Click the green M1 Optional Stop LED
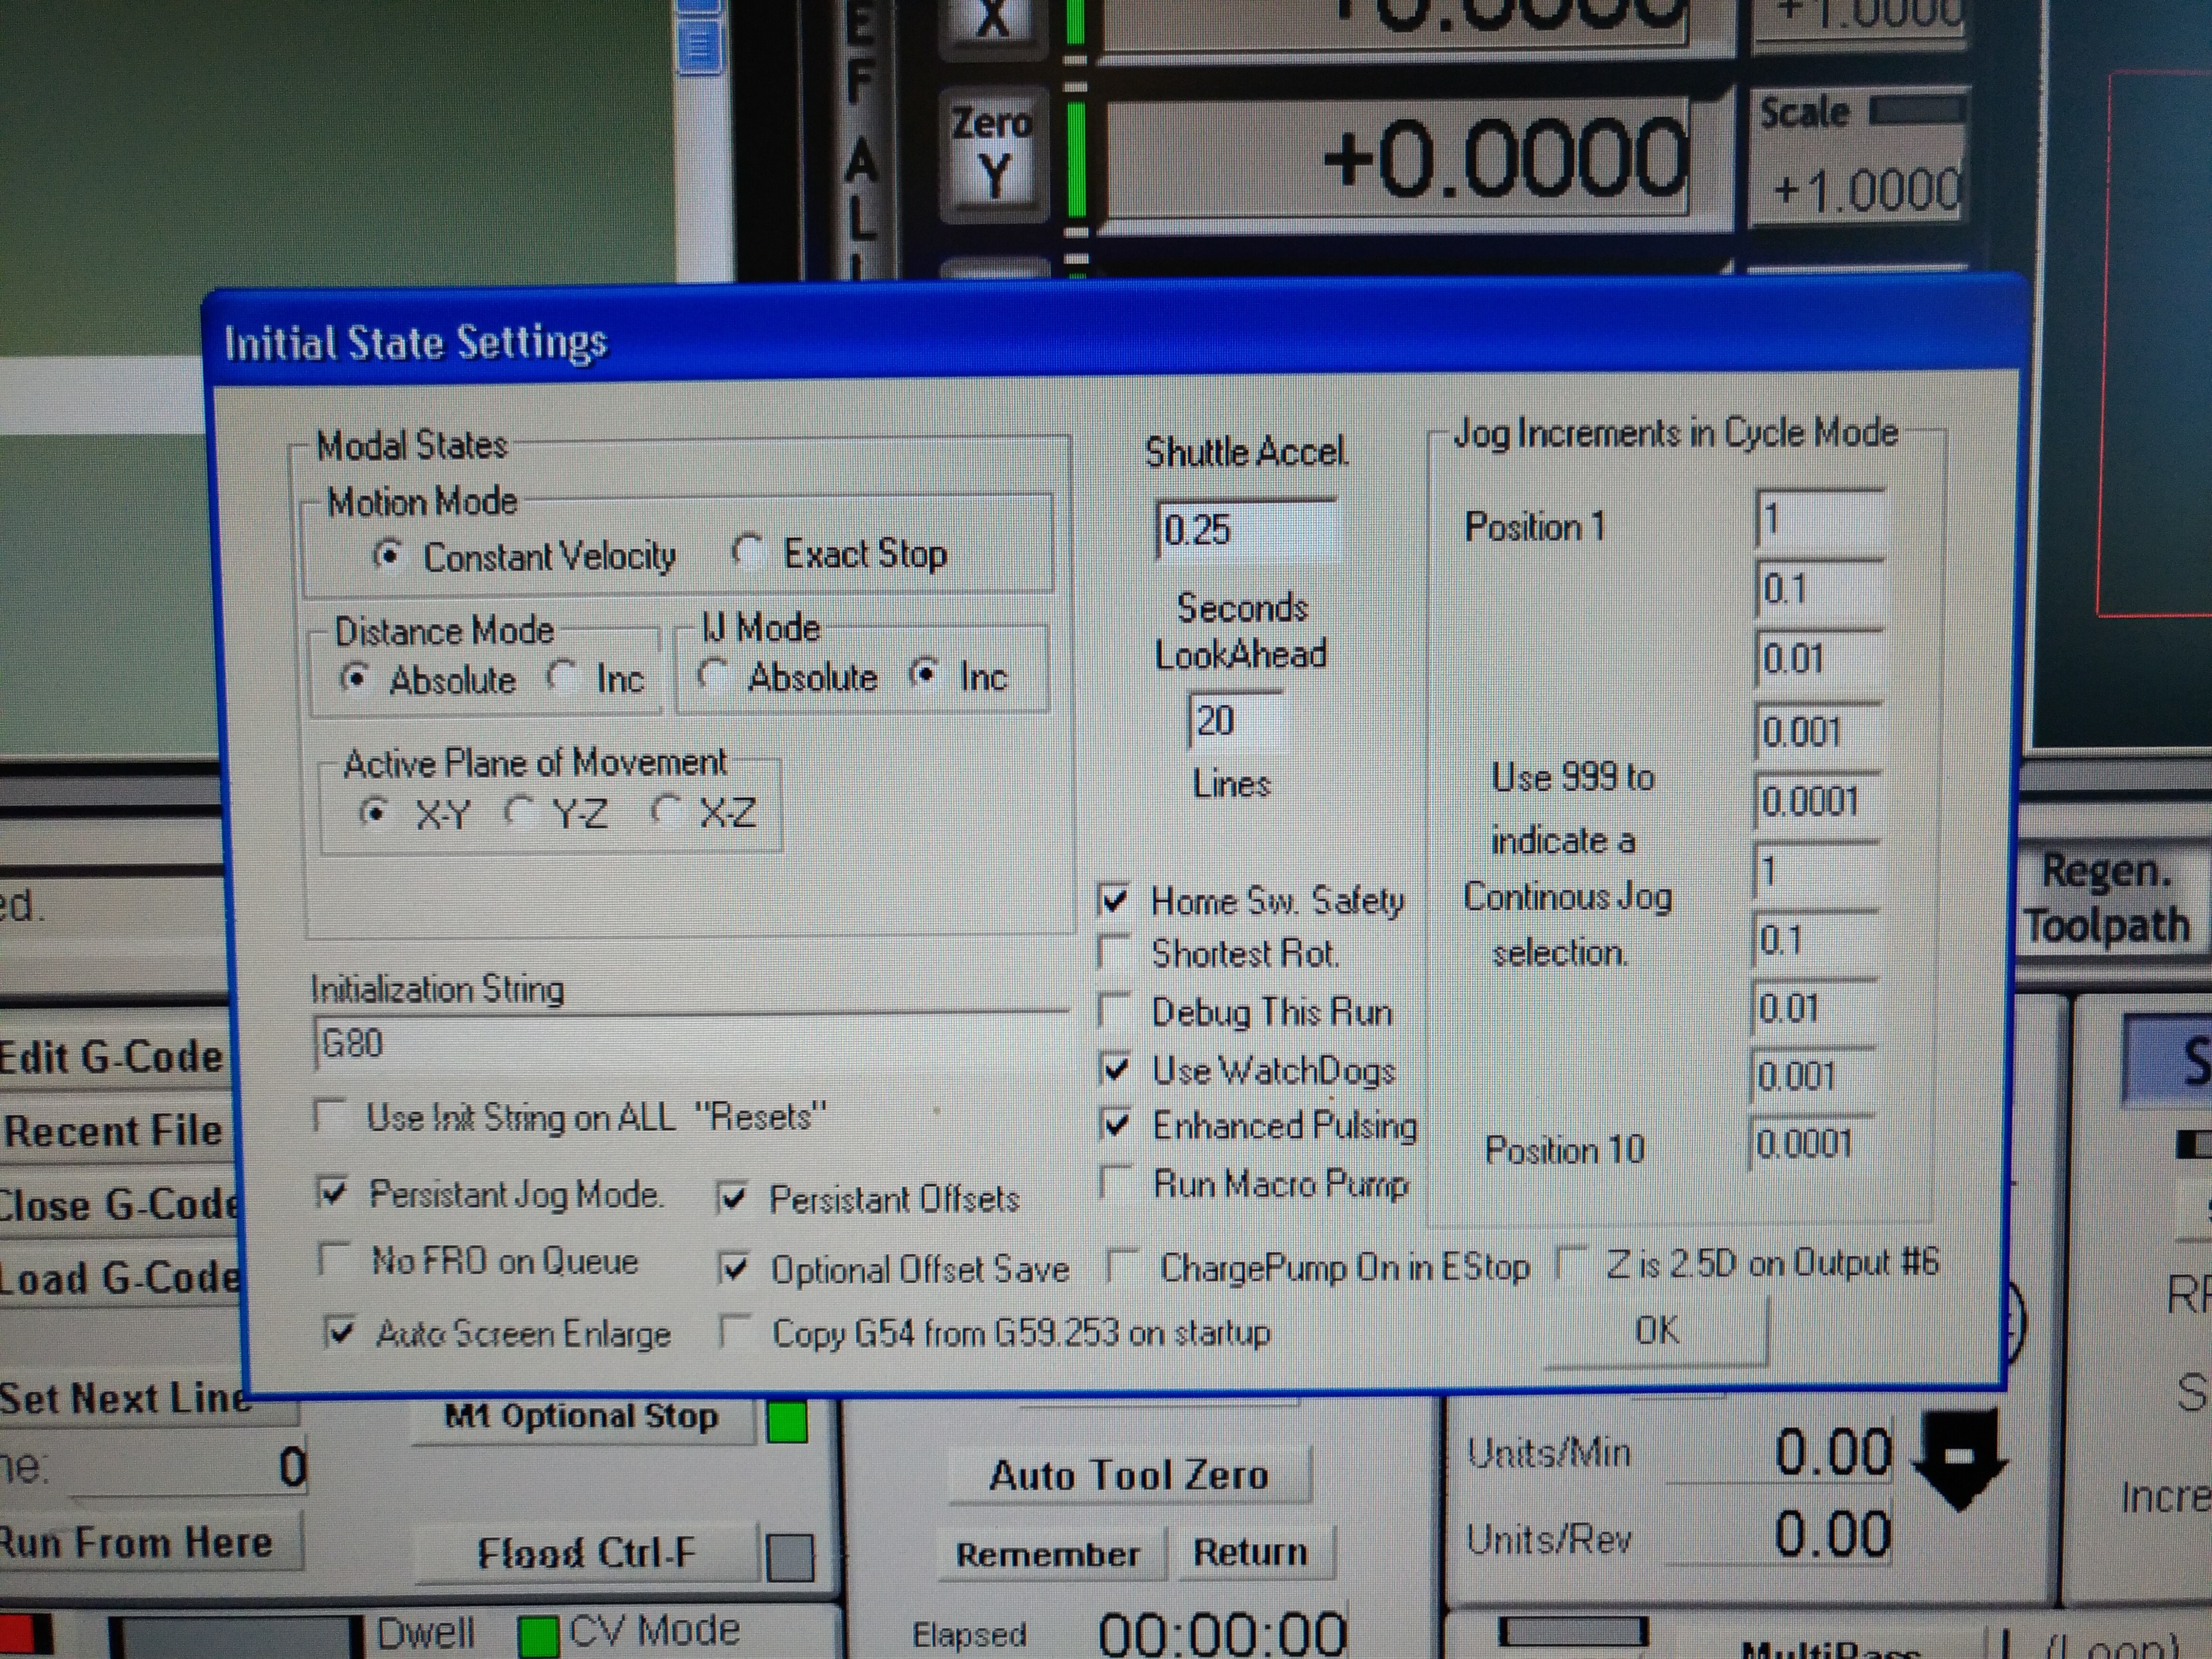This screenshot has width=2212, height=1659. 787,1421
